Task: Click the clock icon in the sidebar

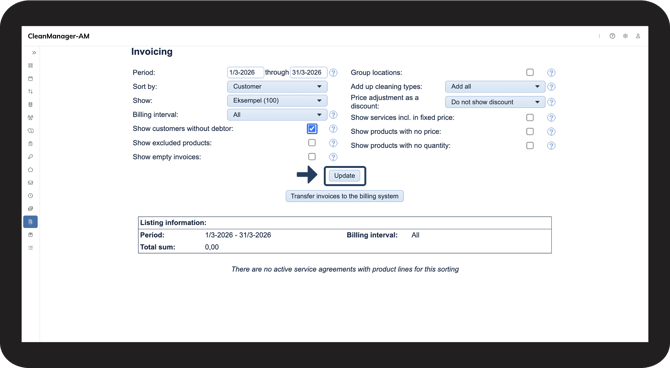Action: (x=30, y=196)
